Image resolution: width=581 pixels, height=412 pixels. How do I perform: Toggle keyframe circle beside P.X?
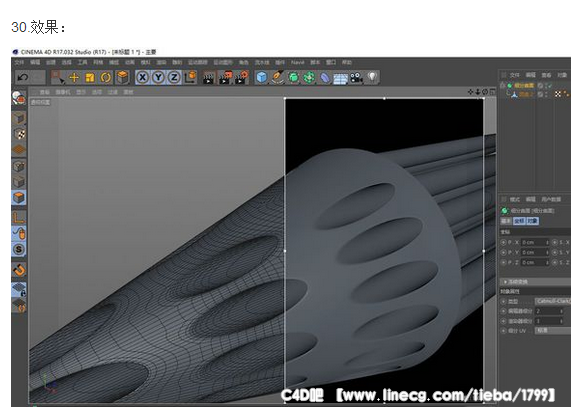(x=503, y=242)
